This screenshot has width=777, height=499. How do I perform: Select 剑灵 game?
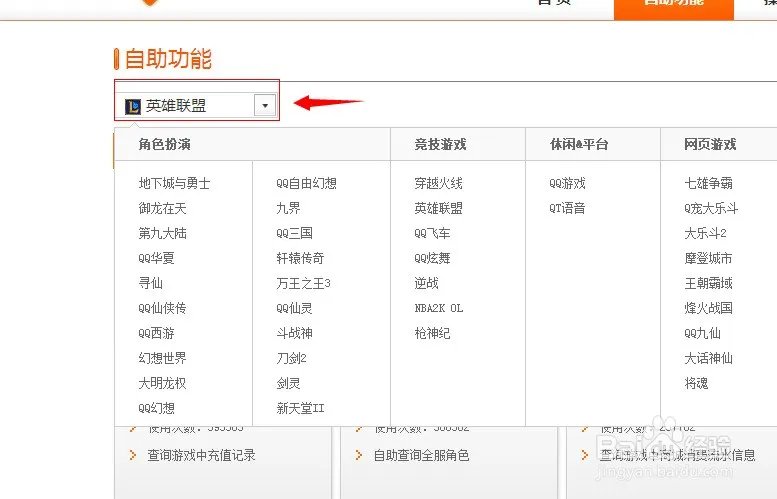point(288,383)
